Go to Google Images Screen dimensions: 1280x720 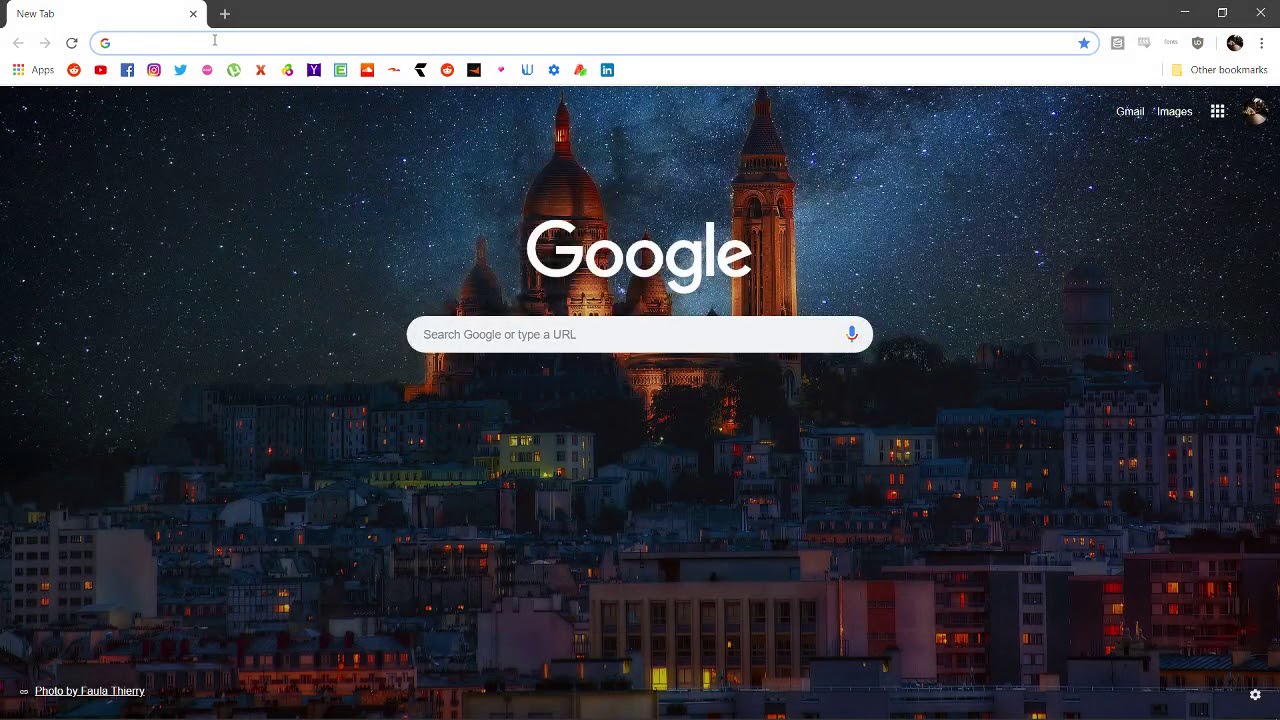click(1175, 112)
